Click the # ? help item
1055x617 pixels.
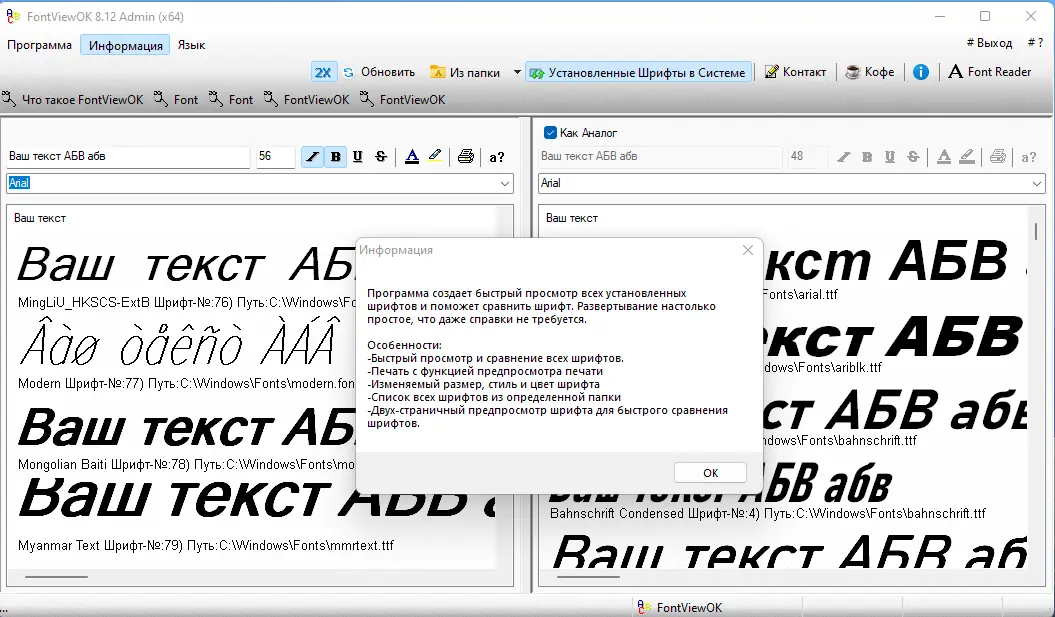(1035, 42)
